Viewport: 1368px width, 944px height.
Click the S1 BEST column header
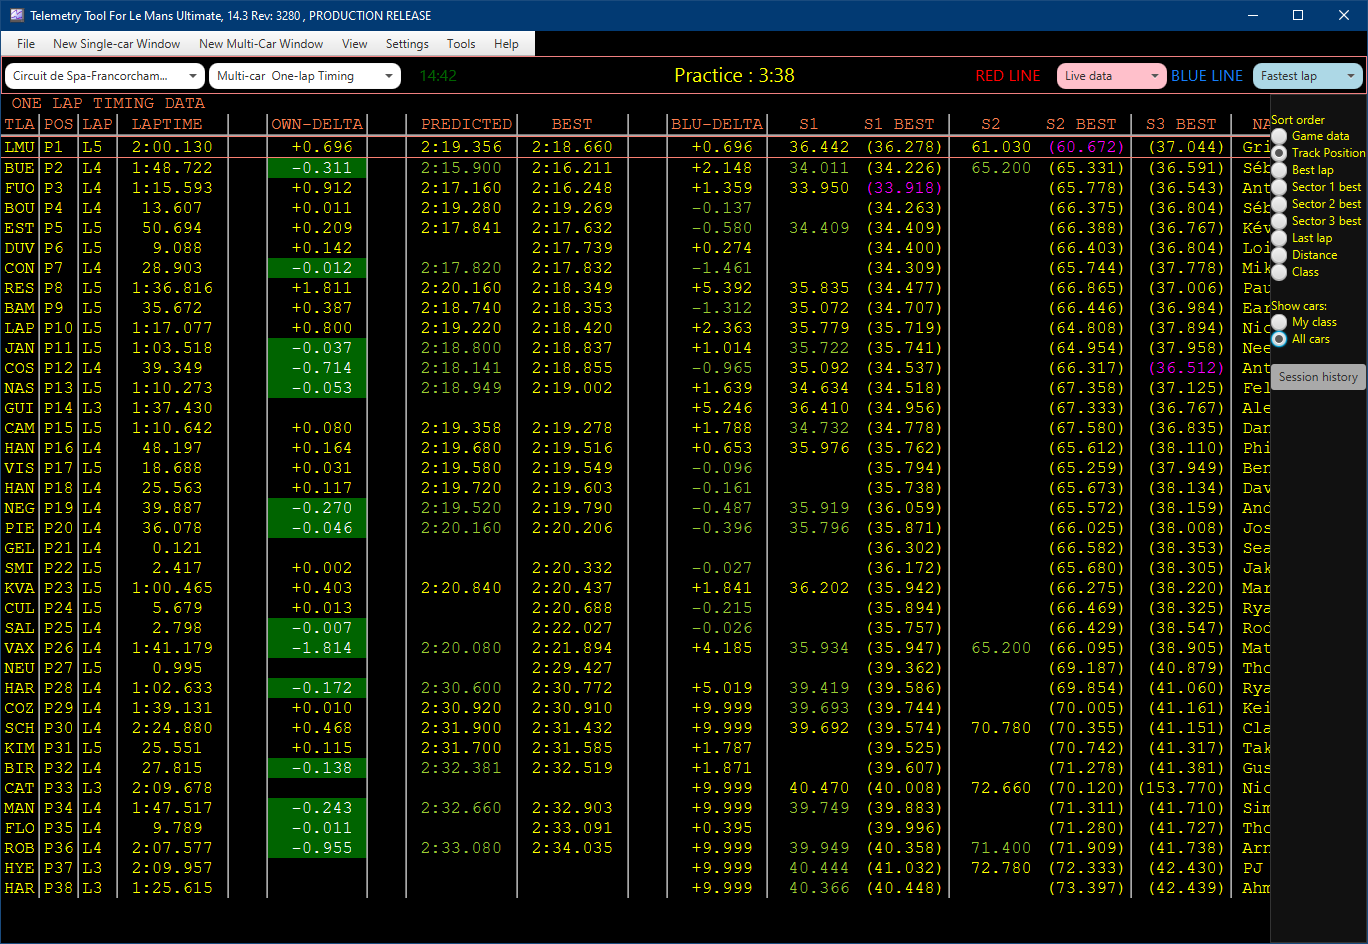(x=899, y=124)
